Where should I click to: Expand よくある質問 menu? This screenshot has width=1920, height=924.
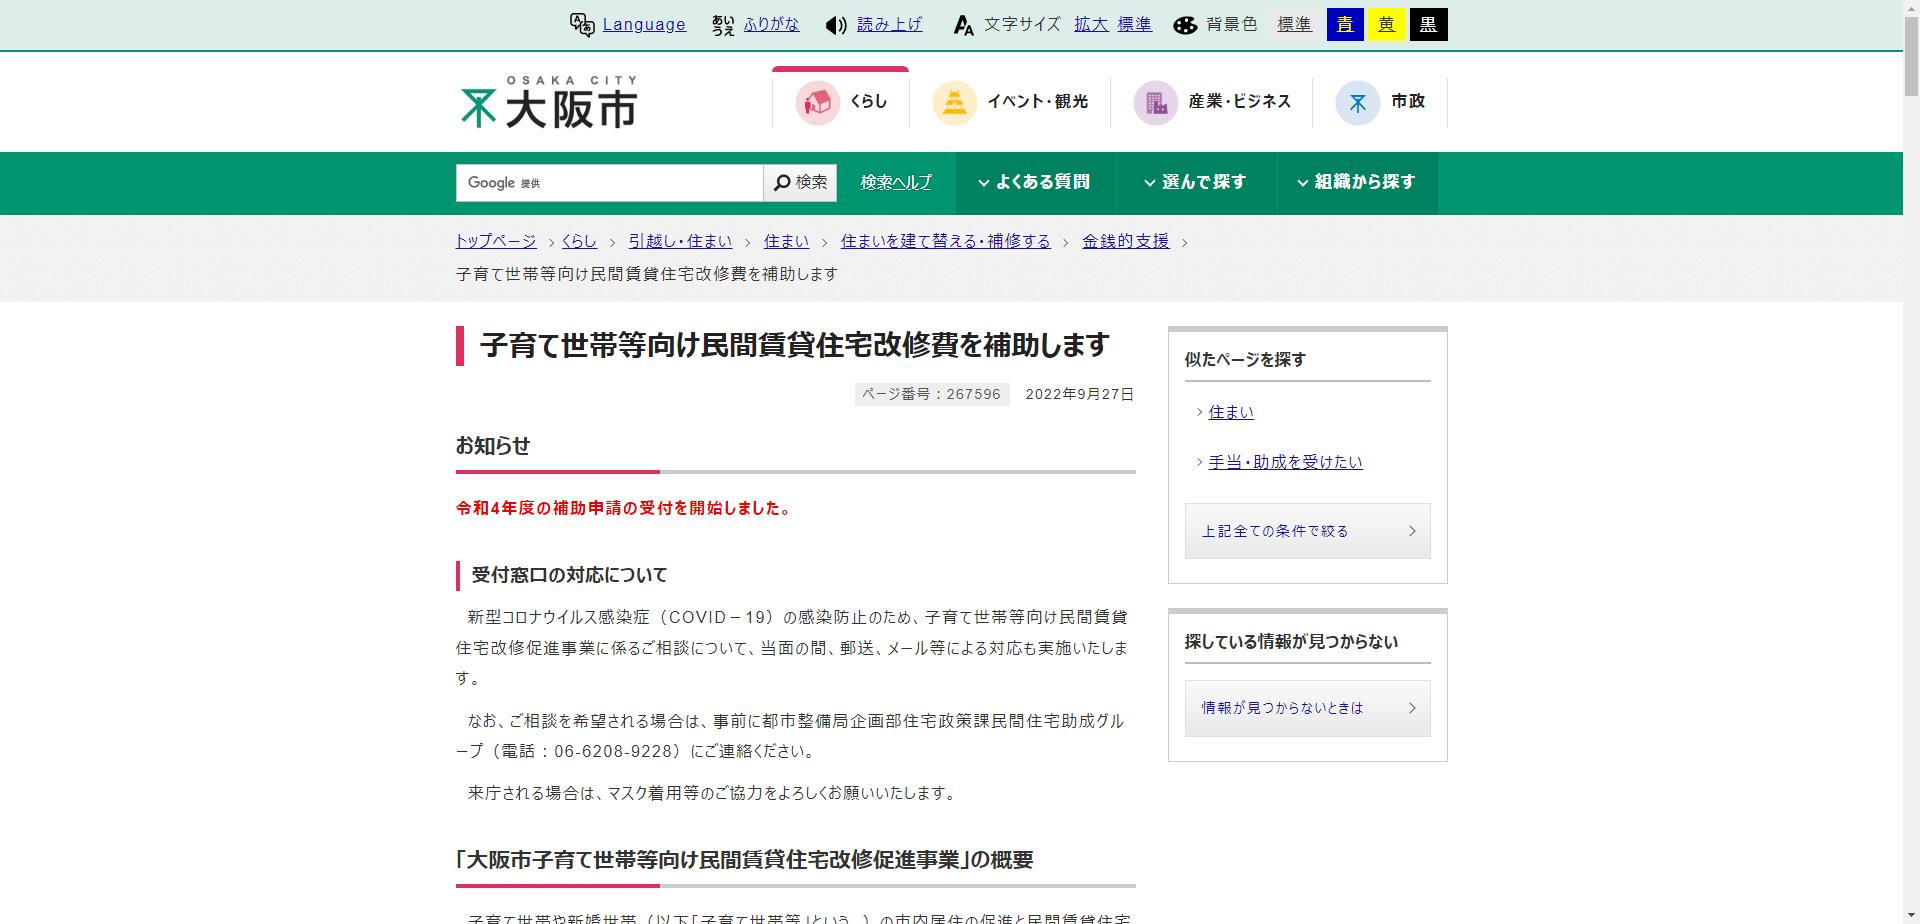[x=1035, y=183]
